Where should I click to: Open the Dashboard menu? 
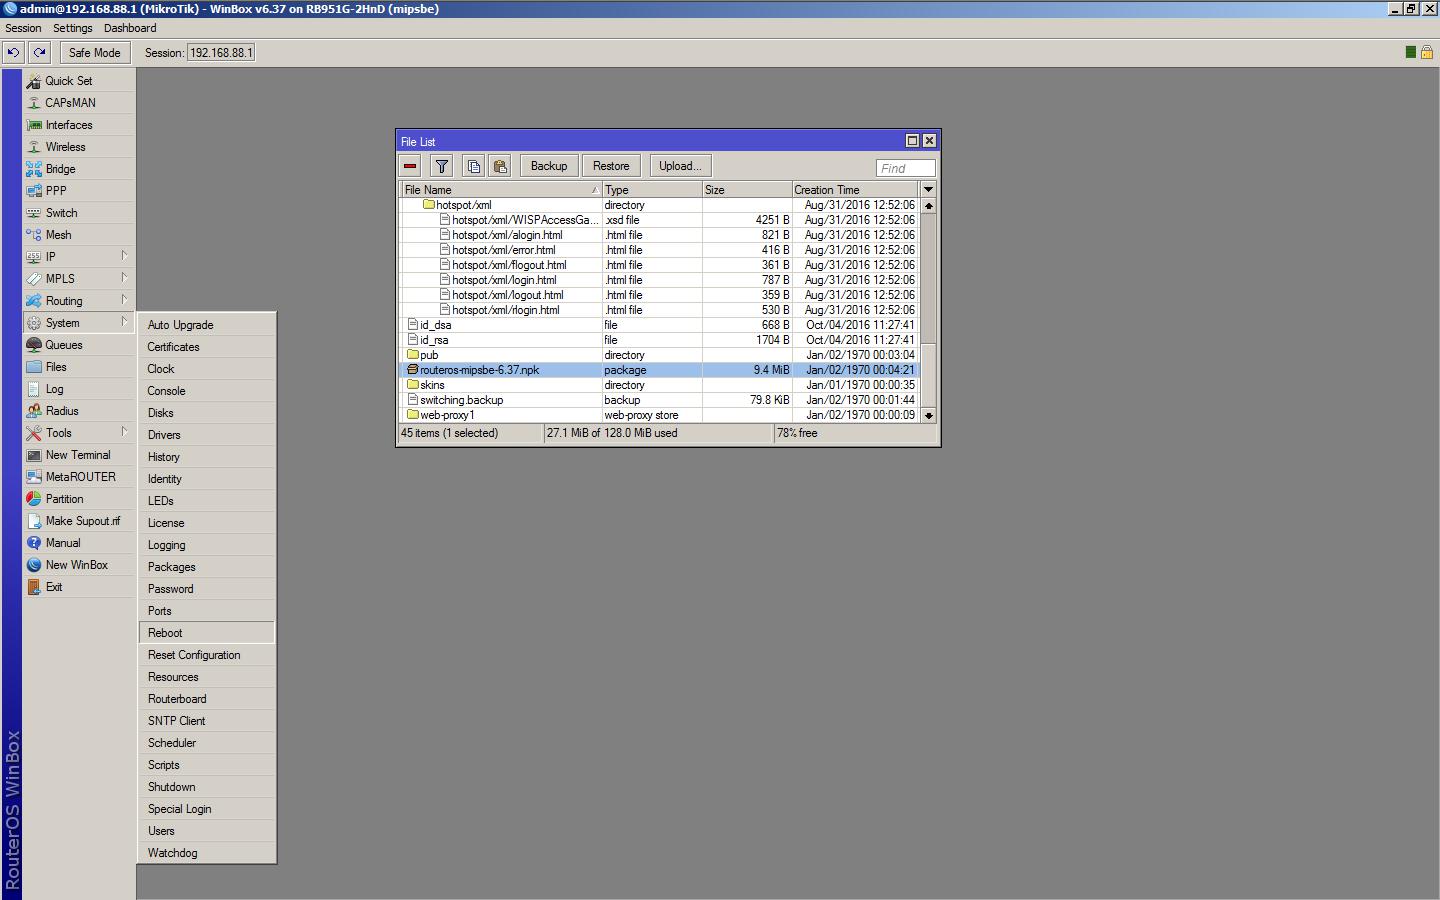(130, 28)
